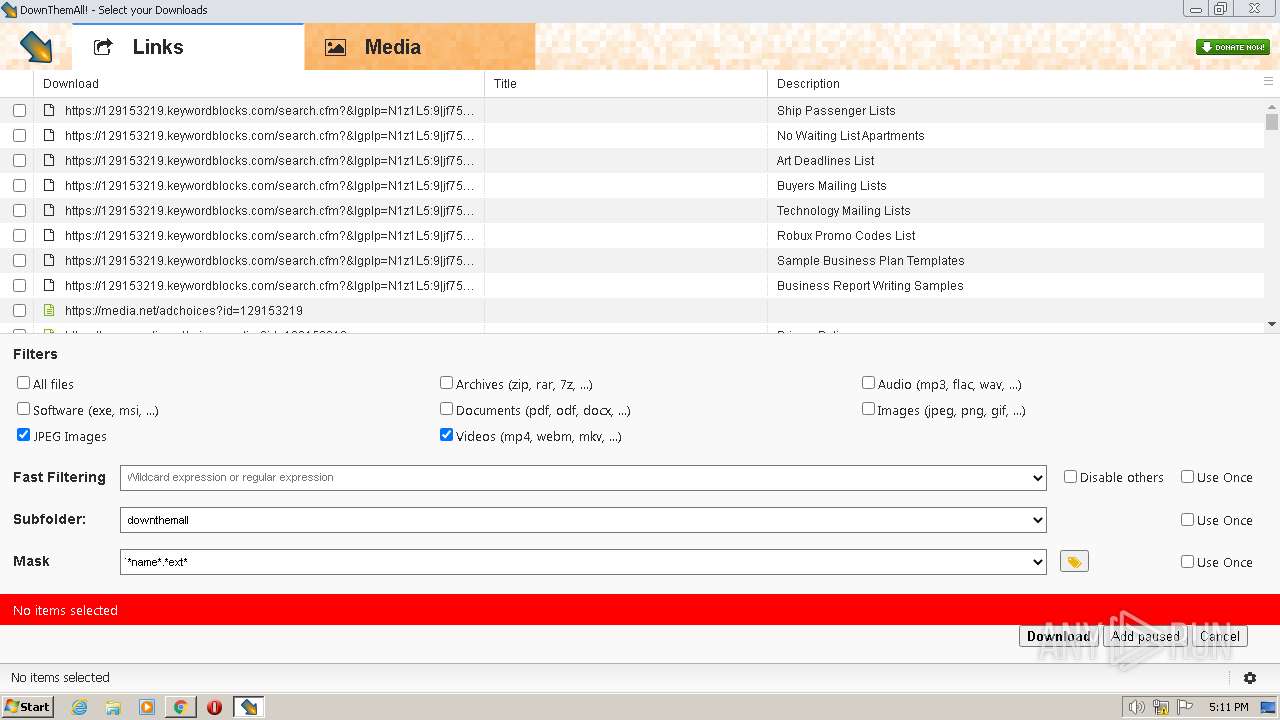Enable the Images (jpeg, png, gif) filter

[868, 409]
